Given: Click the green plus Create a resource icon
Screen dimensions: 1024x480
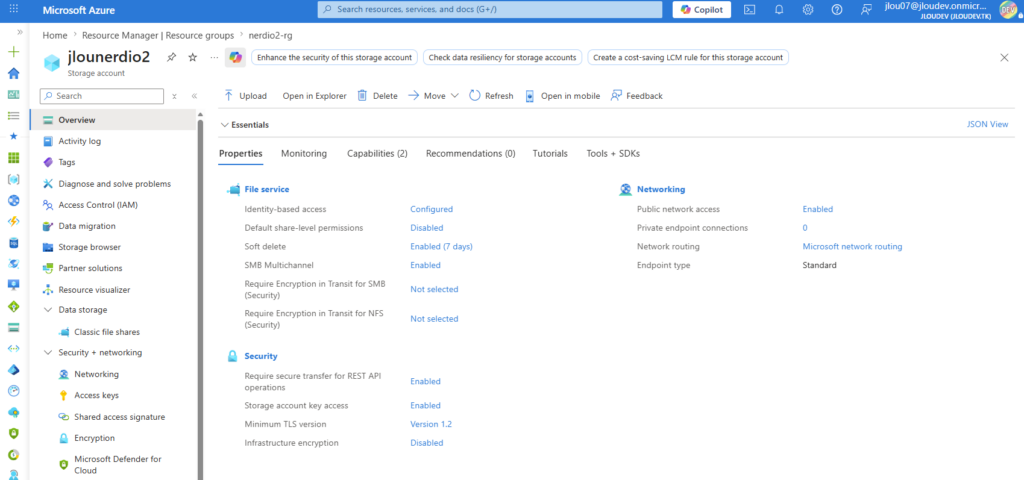Looking at the screenshot, I should (14, 52).
